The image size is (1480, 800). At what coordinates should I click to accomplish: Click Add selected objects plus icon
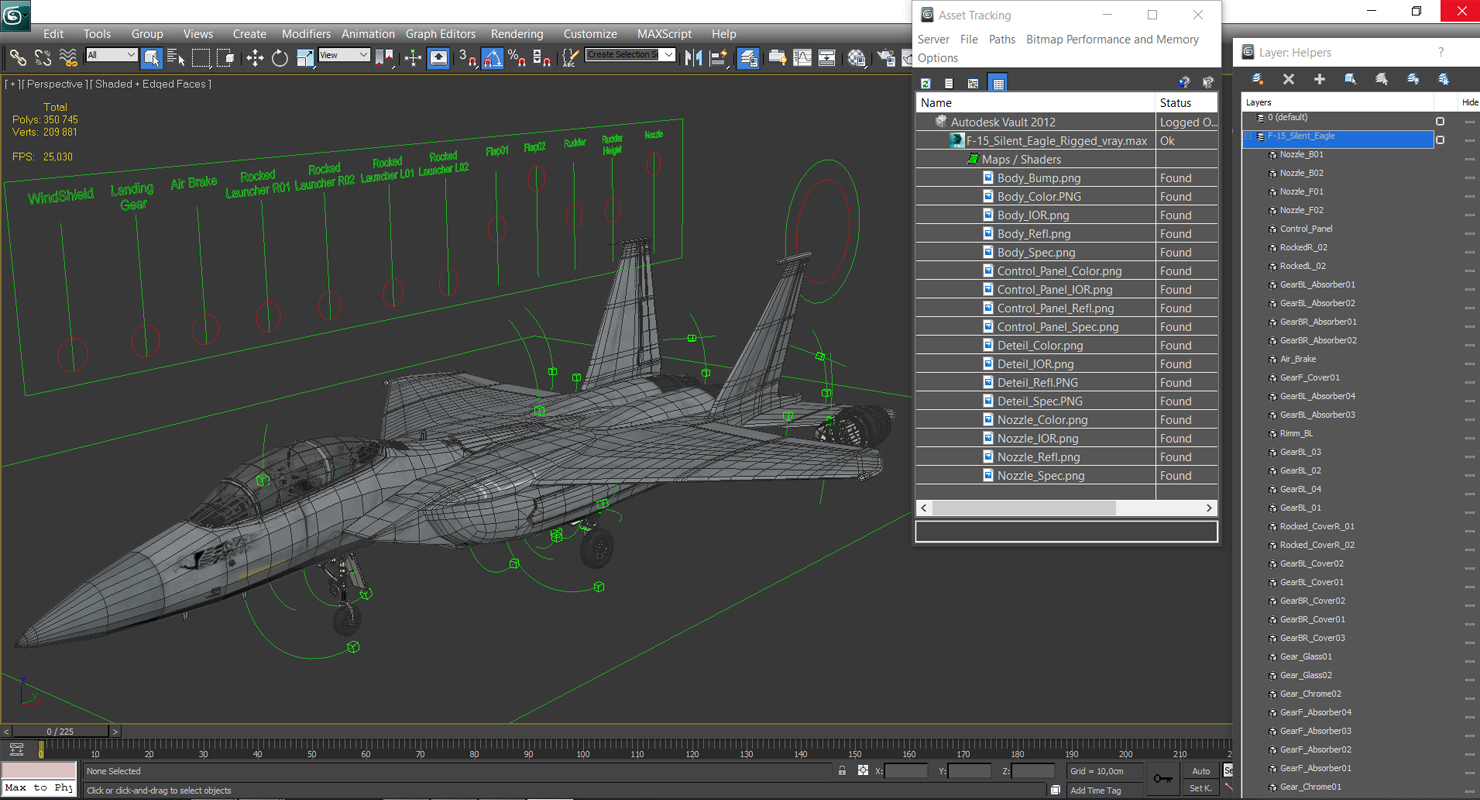(x=1319, y=79)
